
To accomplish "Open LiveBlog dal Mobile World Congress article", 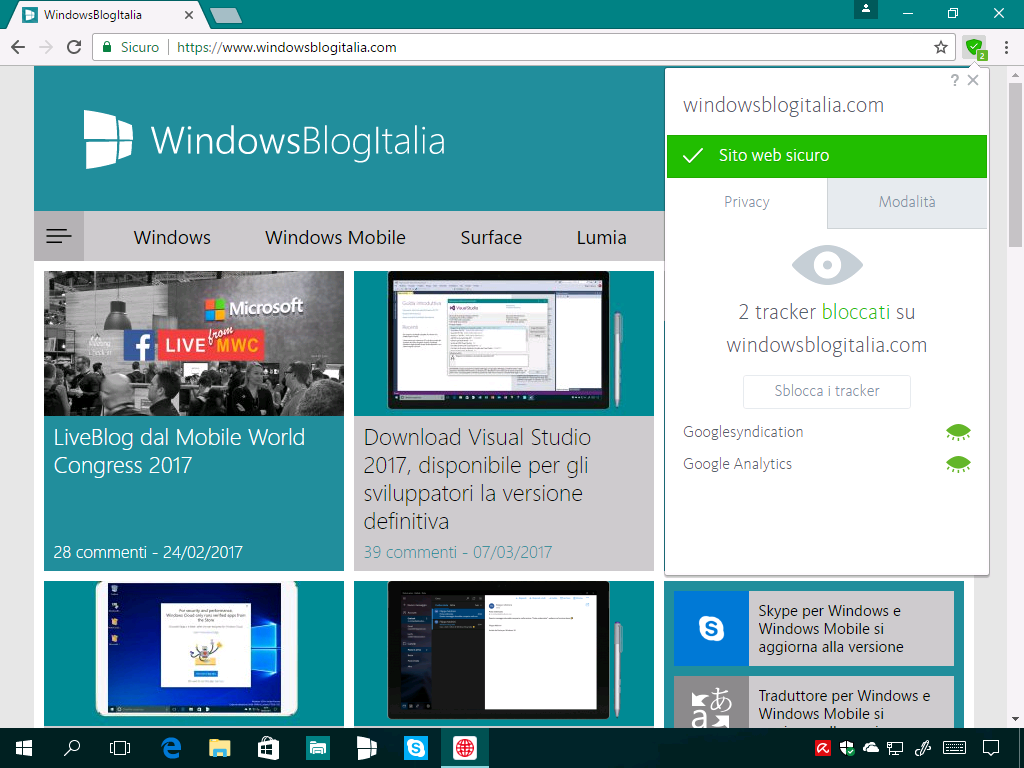I will pyautogui.click(x=179, y=451).
